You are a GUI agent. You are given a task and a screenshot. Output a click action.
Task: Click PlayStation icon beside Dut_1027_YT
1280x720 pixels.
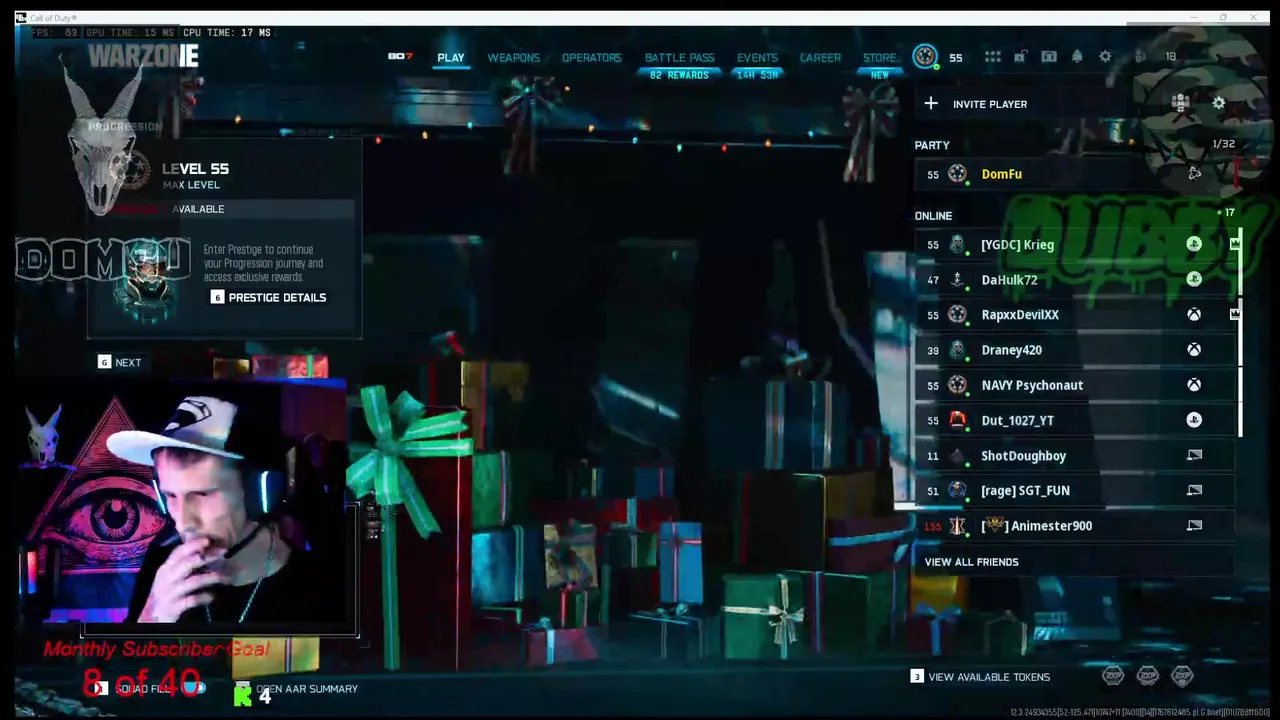1194,420
